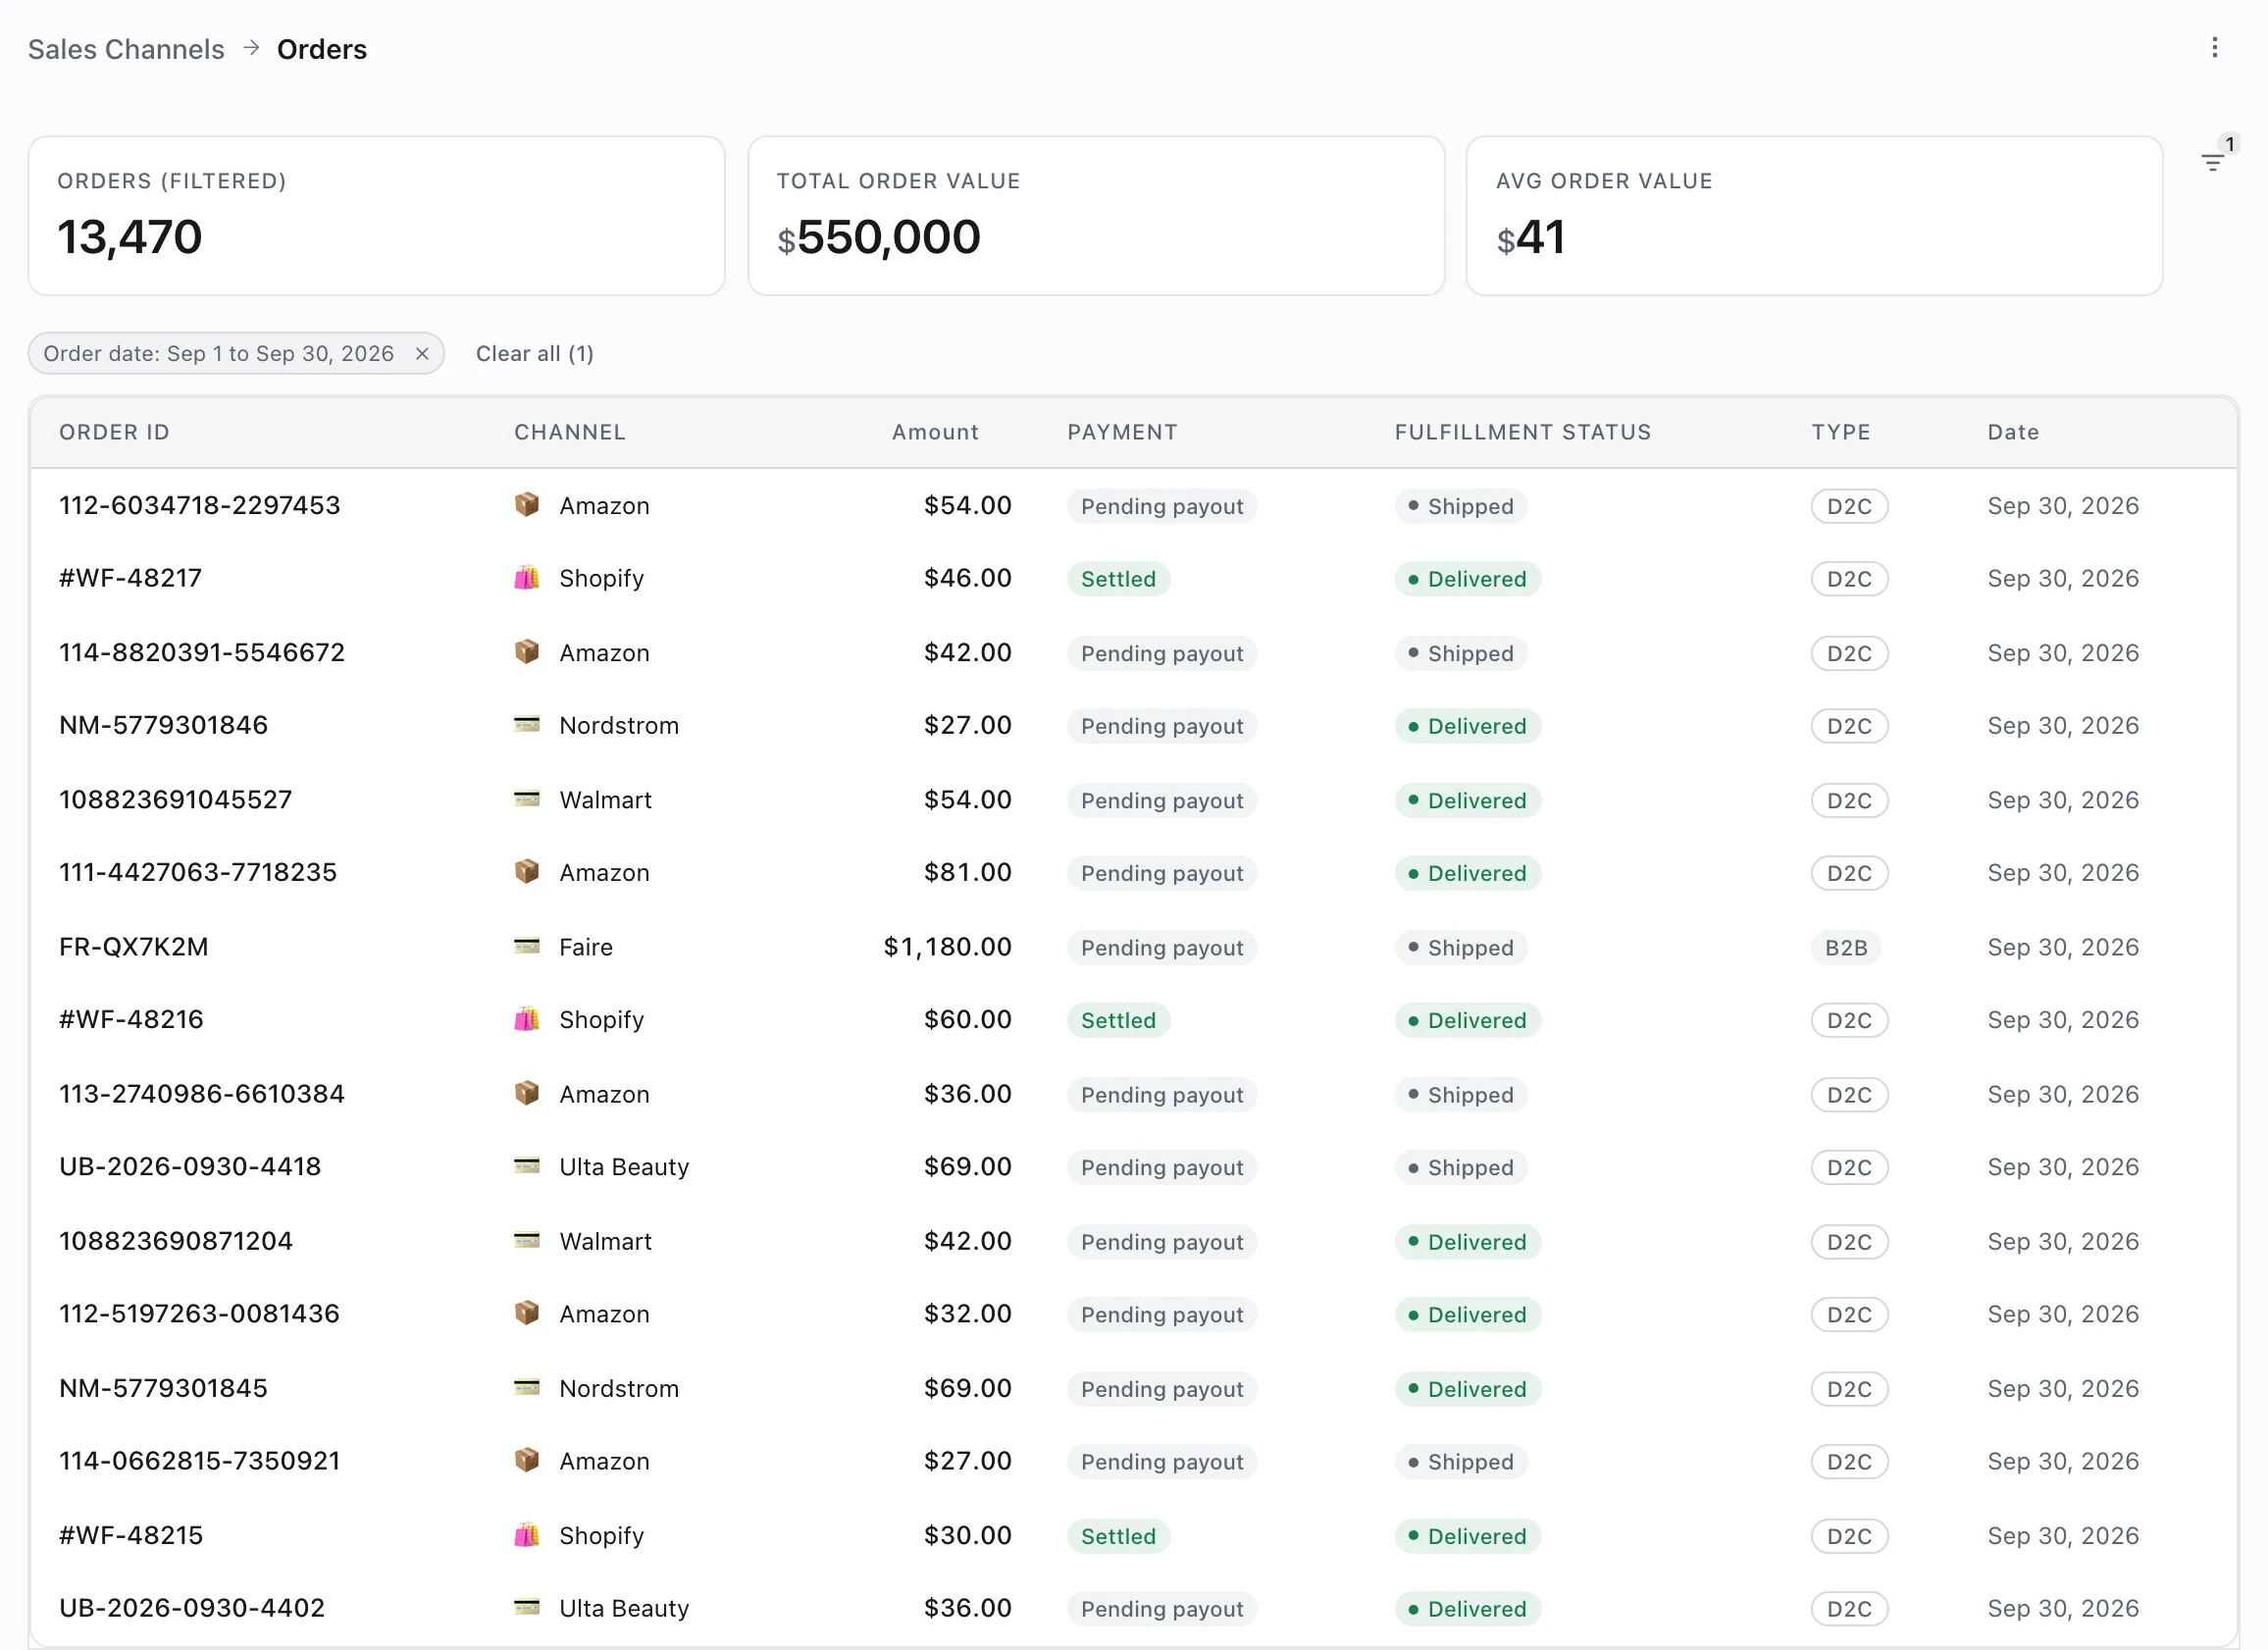Click Amazon icon for order 114-8820391-5546672
This screenshot has height=1650, width=2268.
pyautogui.click(x=527, y=652)
